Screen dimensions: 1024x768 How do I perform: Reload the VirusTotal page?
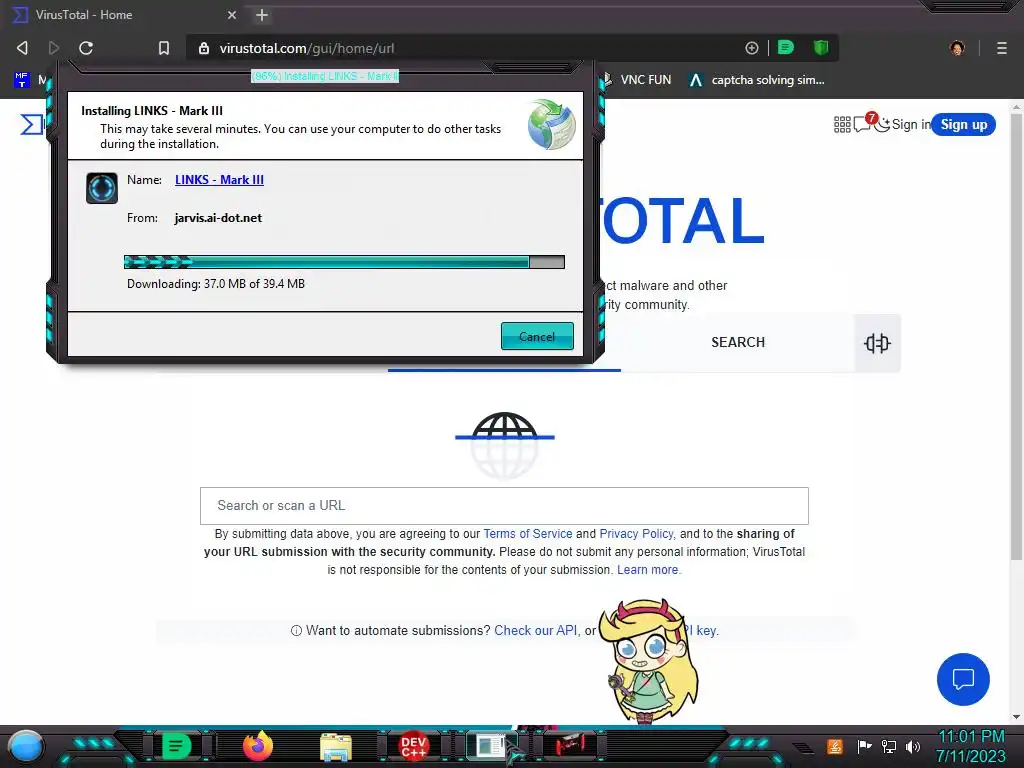tap(86, 48)
